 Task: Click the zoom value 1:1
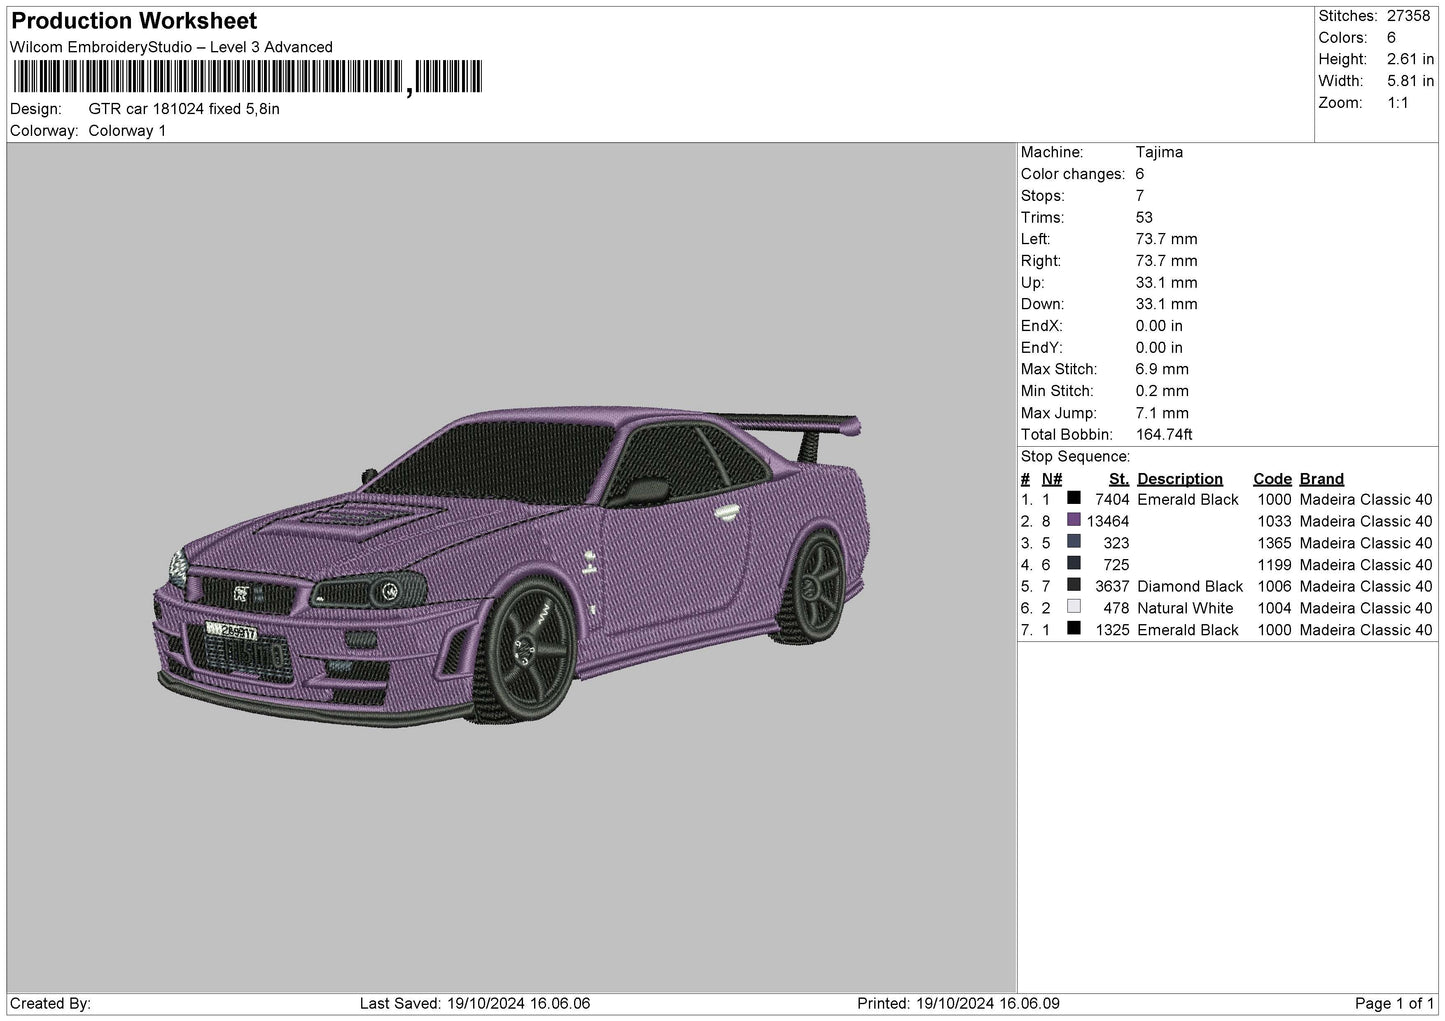1397,103
